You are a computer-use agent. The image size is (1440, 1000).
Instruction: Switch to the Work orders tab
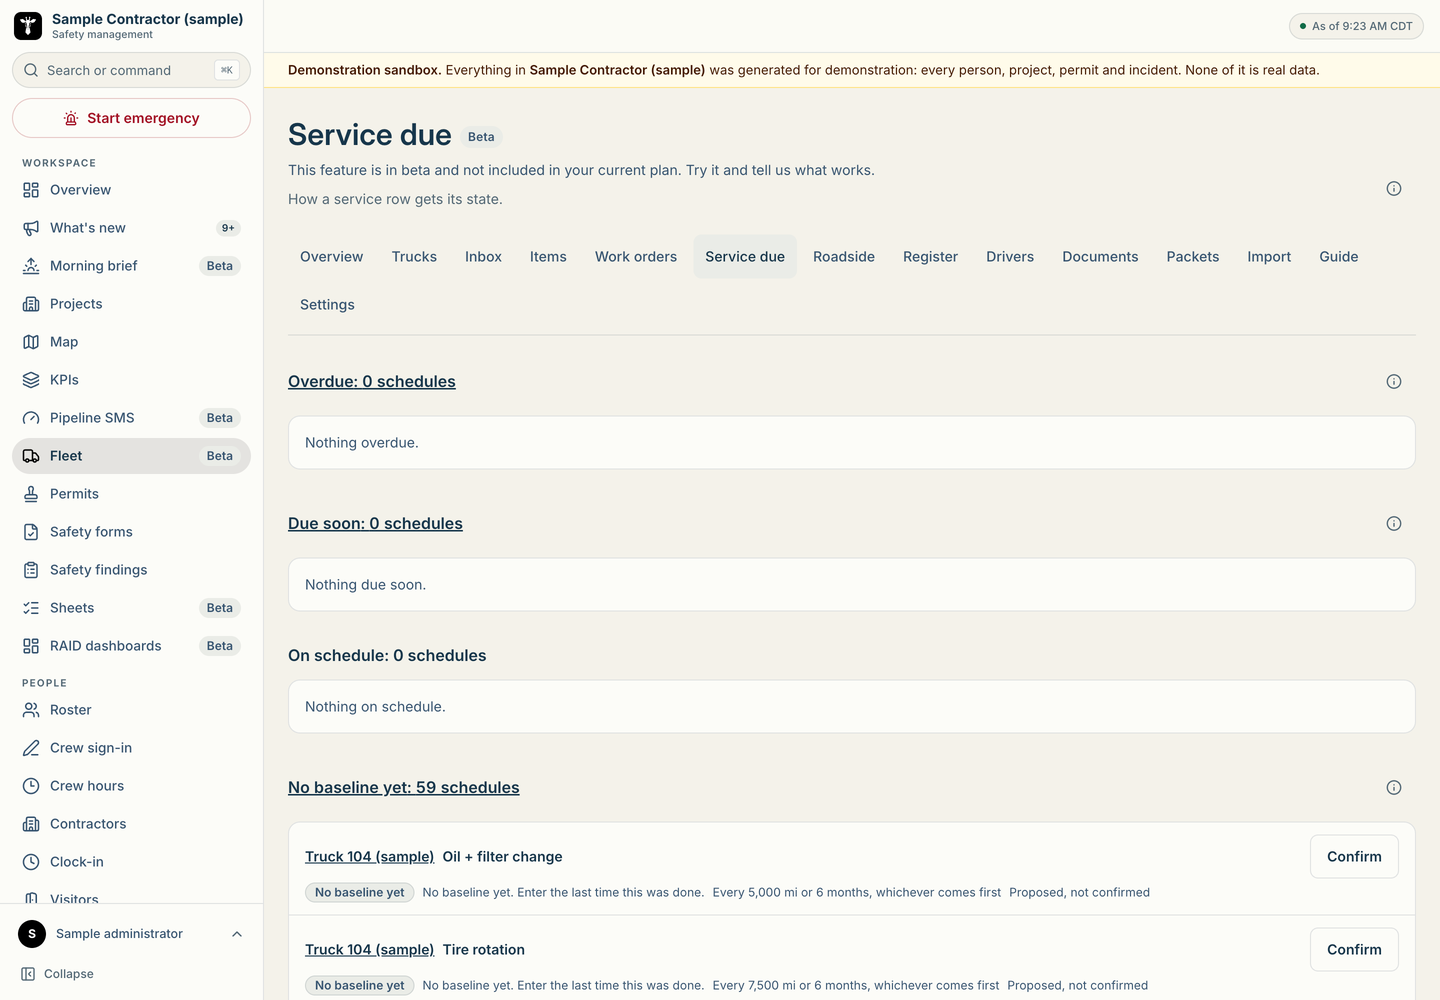[636, 257]
